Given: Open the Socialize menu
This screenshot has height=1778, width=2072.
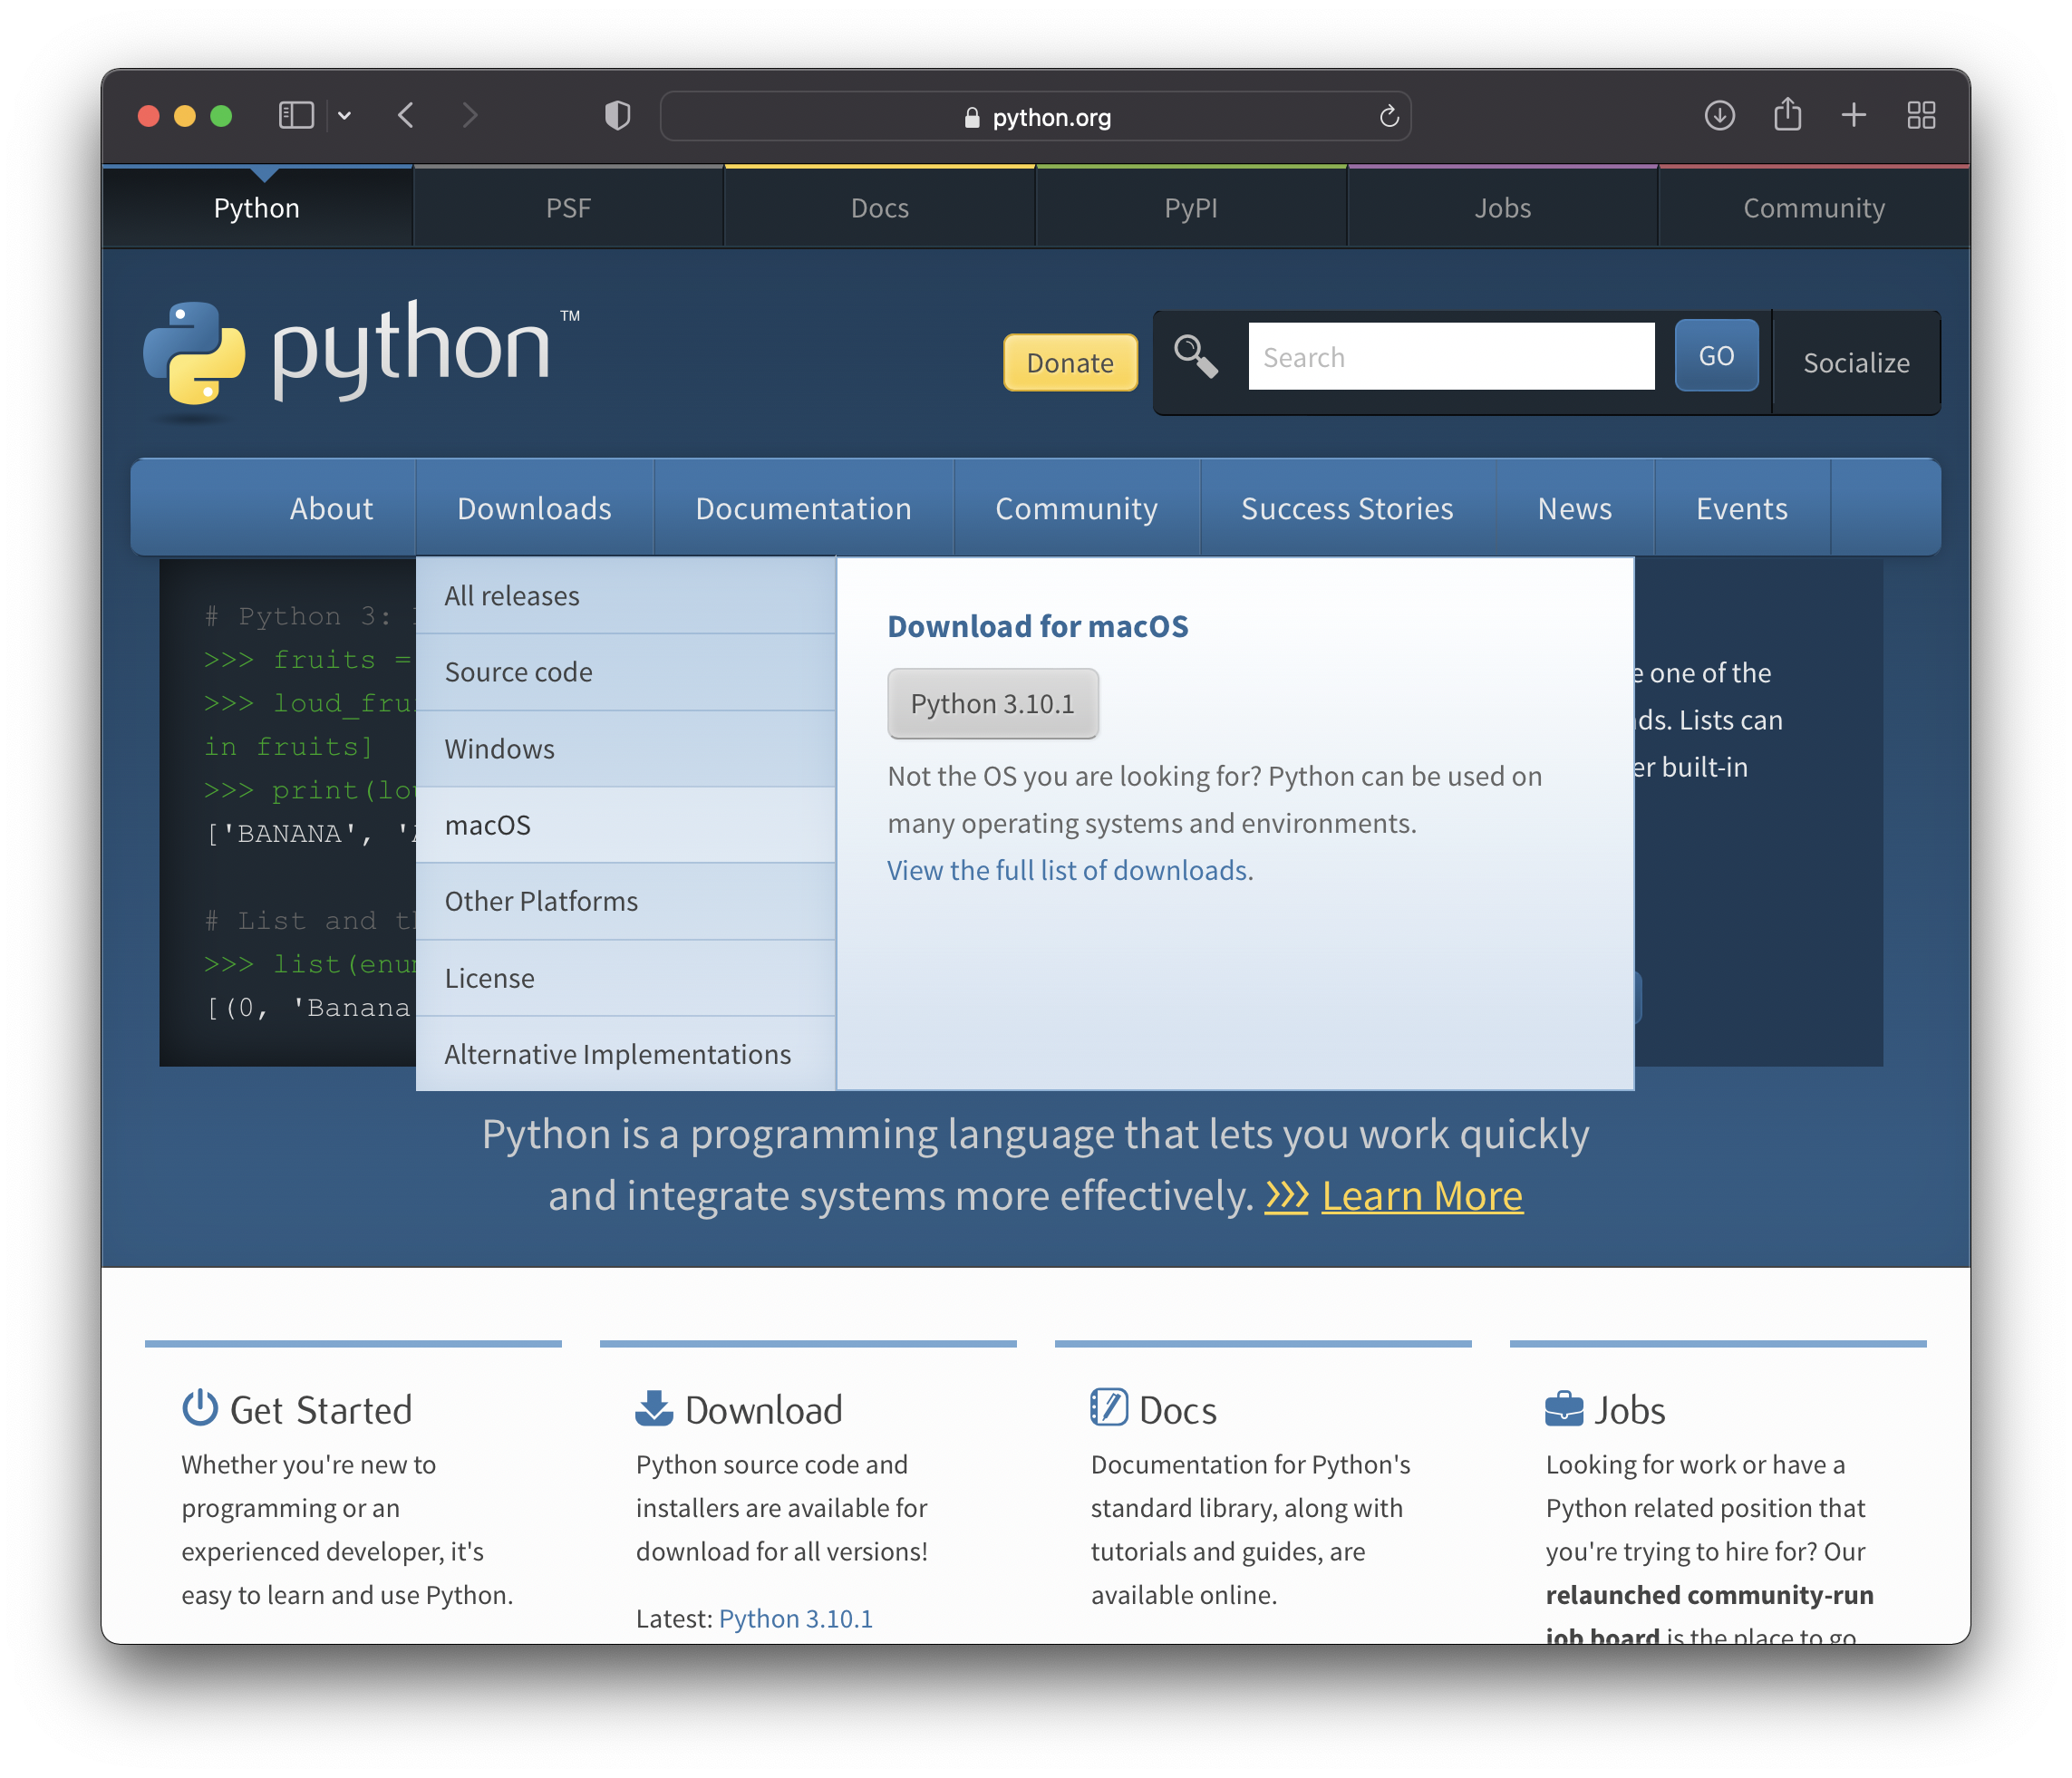Looking at the screenshot, I should pos(1856,363).
